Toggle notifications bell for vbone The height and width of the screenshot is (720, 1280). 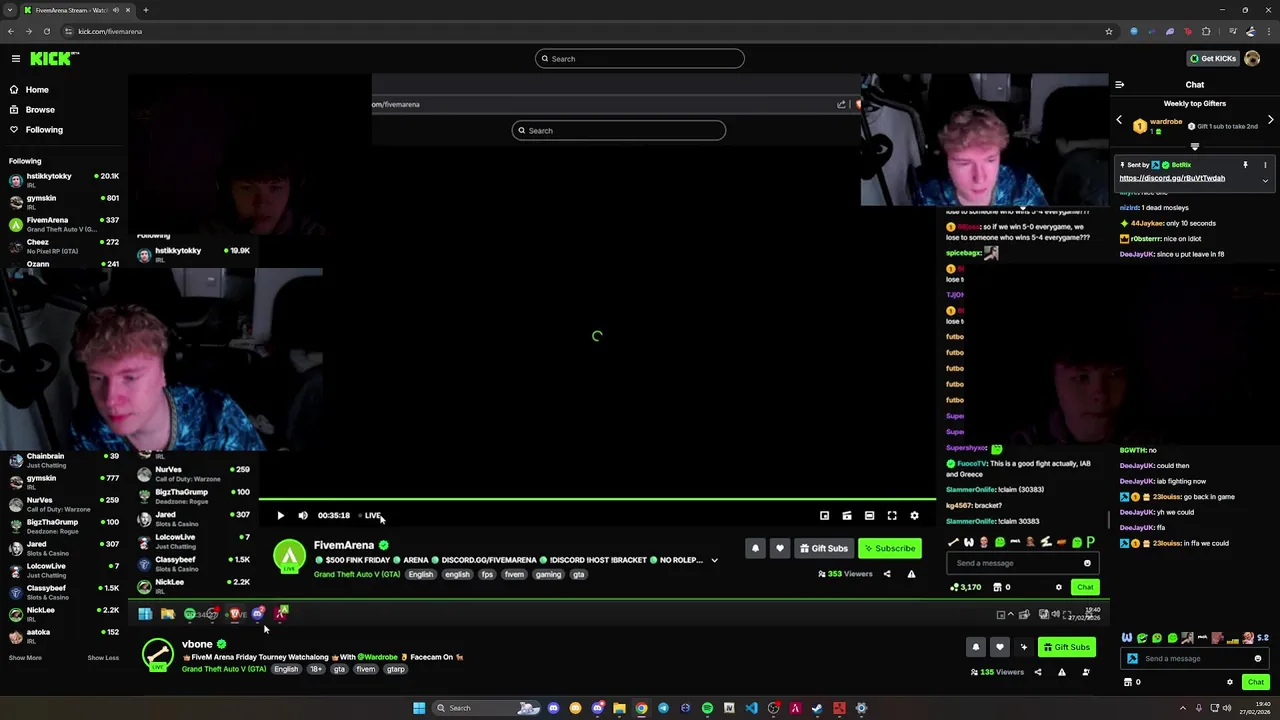click(x=976, y=648)
